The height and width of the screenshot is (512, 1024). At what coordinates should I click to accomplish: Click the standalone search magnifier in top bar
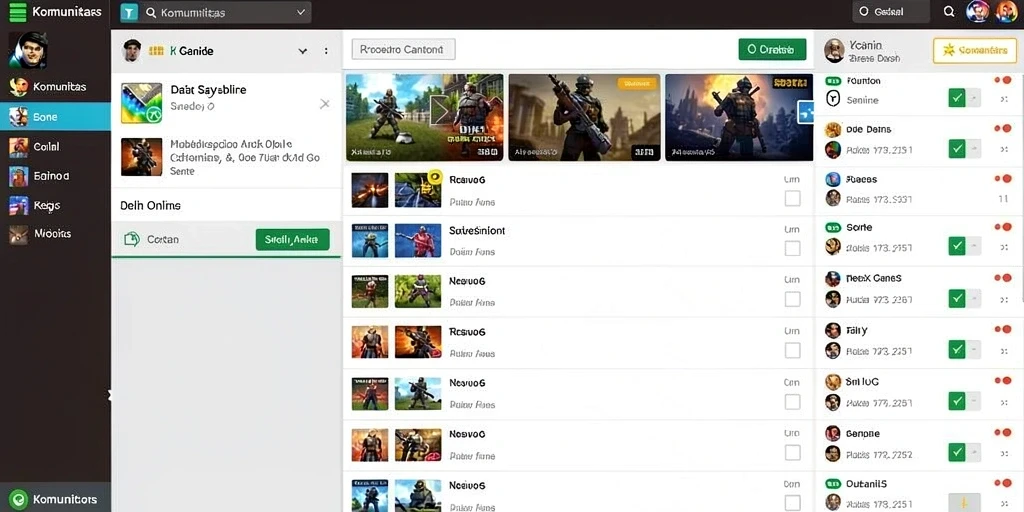tap(949, 11)
